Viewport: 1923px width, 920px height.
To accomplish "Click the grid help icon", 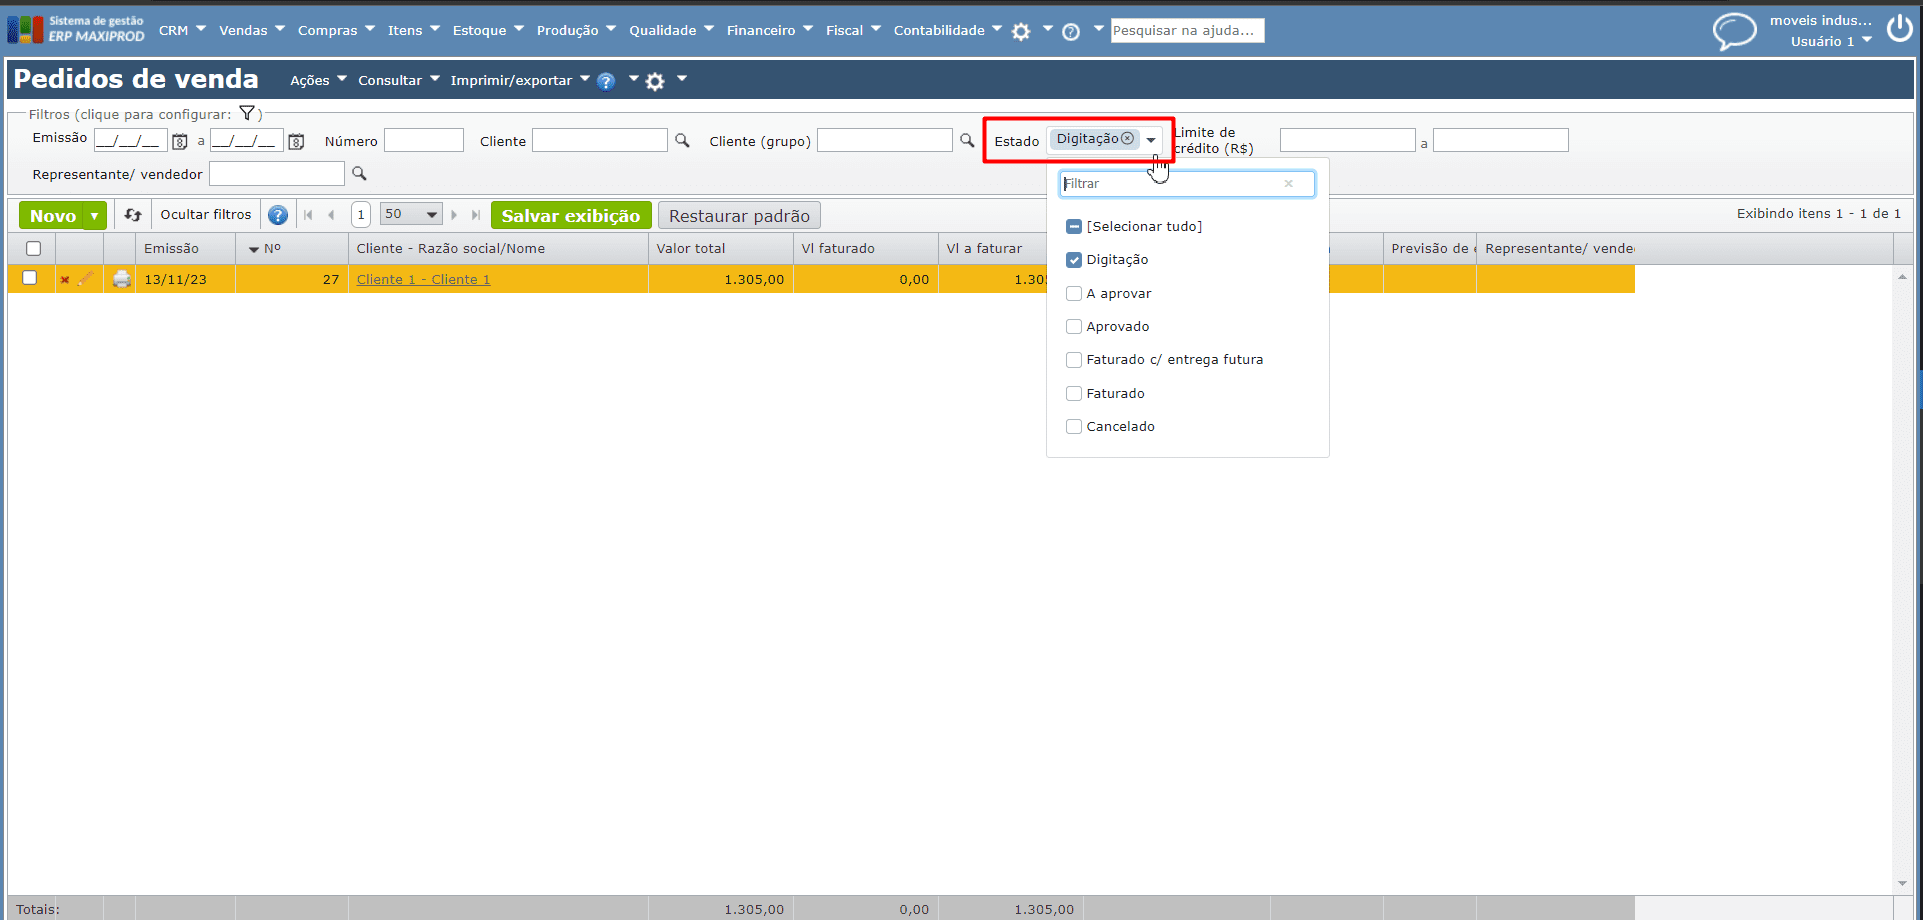I will tap(278, 215).
